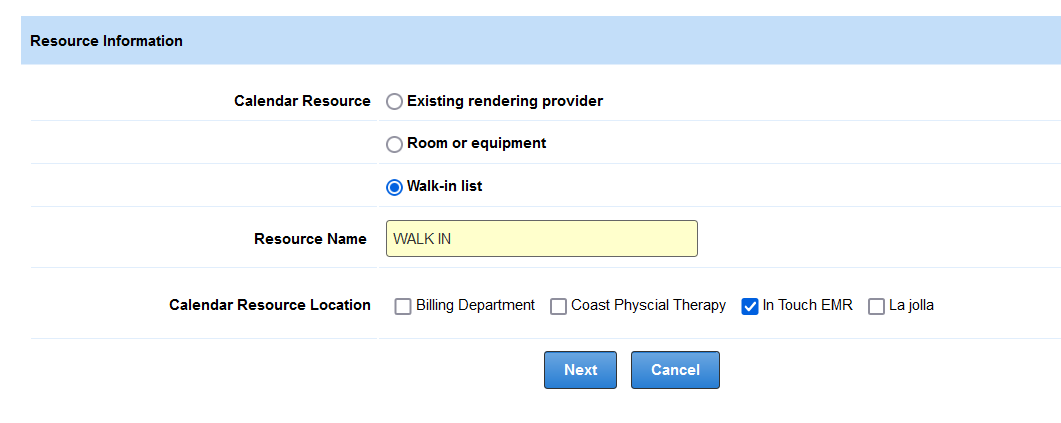Image resolution: width=1061 pixels, height=423 pixels.
Task: Check the Billing Department checkbox
Action: pyautogui.click(x=403, y=306)
